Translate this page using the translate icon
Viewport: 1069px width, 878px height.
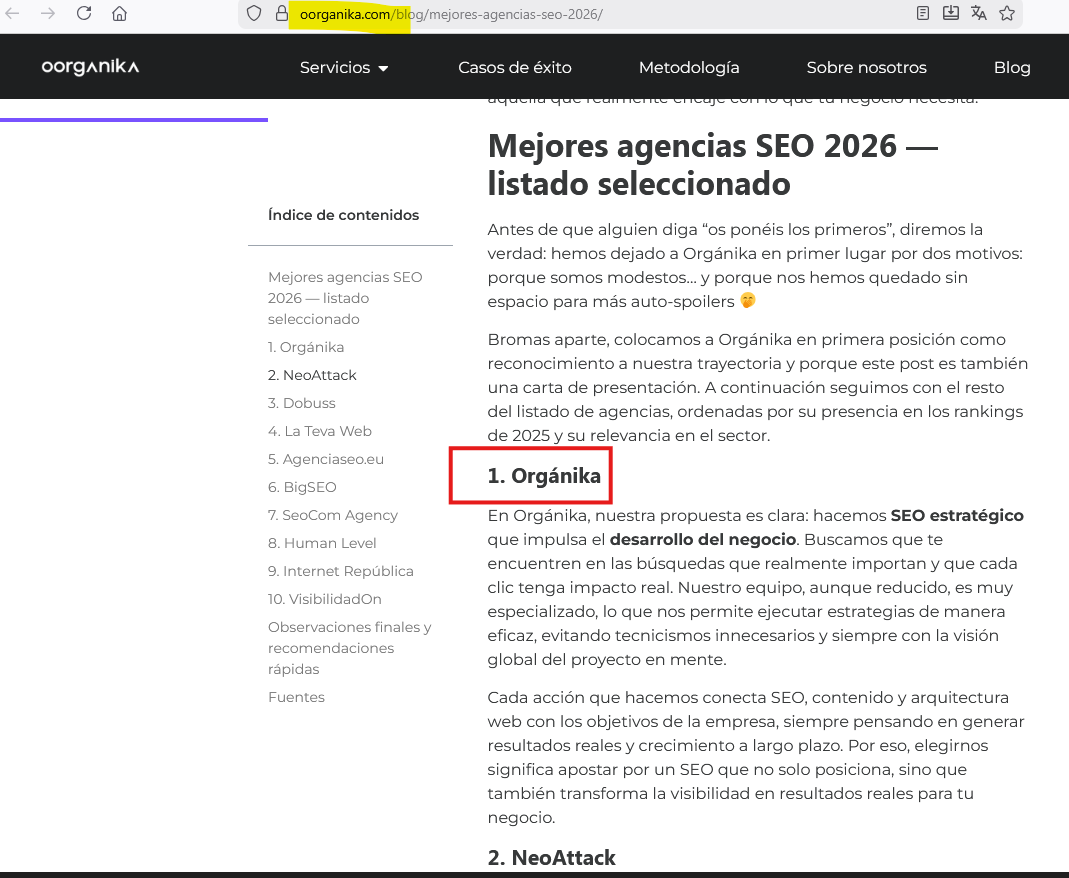click(979, 14)
